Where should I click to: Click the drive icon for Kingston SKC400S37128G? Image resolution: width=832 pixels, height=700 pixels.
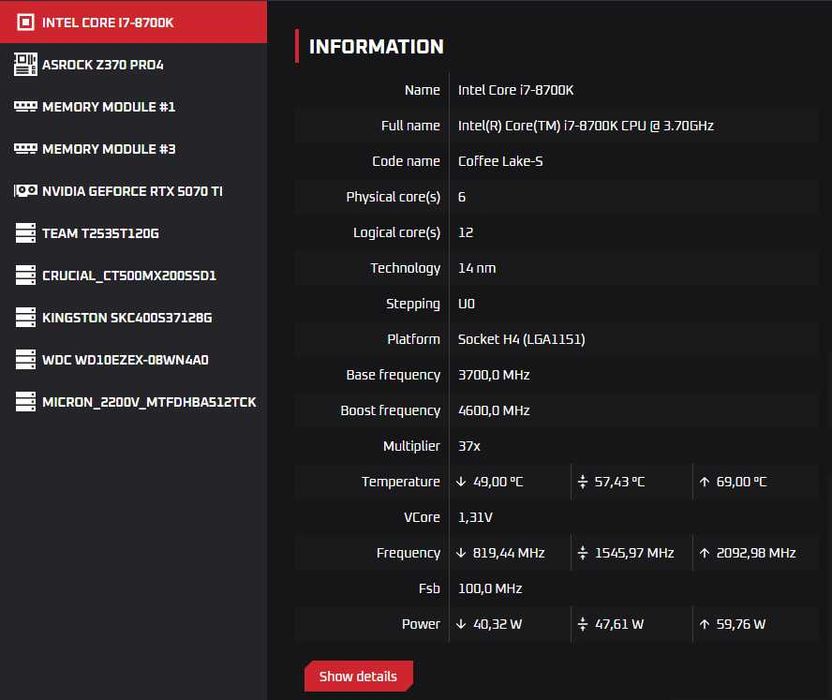coord(25,317)
